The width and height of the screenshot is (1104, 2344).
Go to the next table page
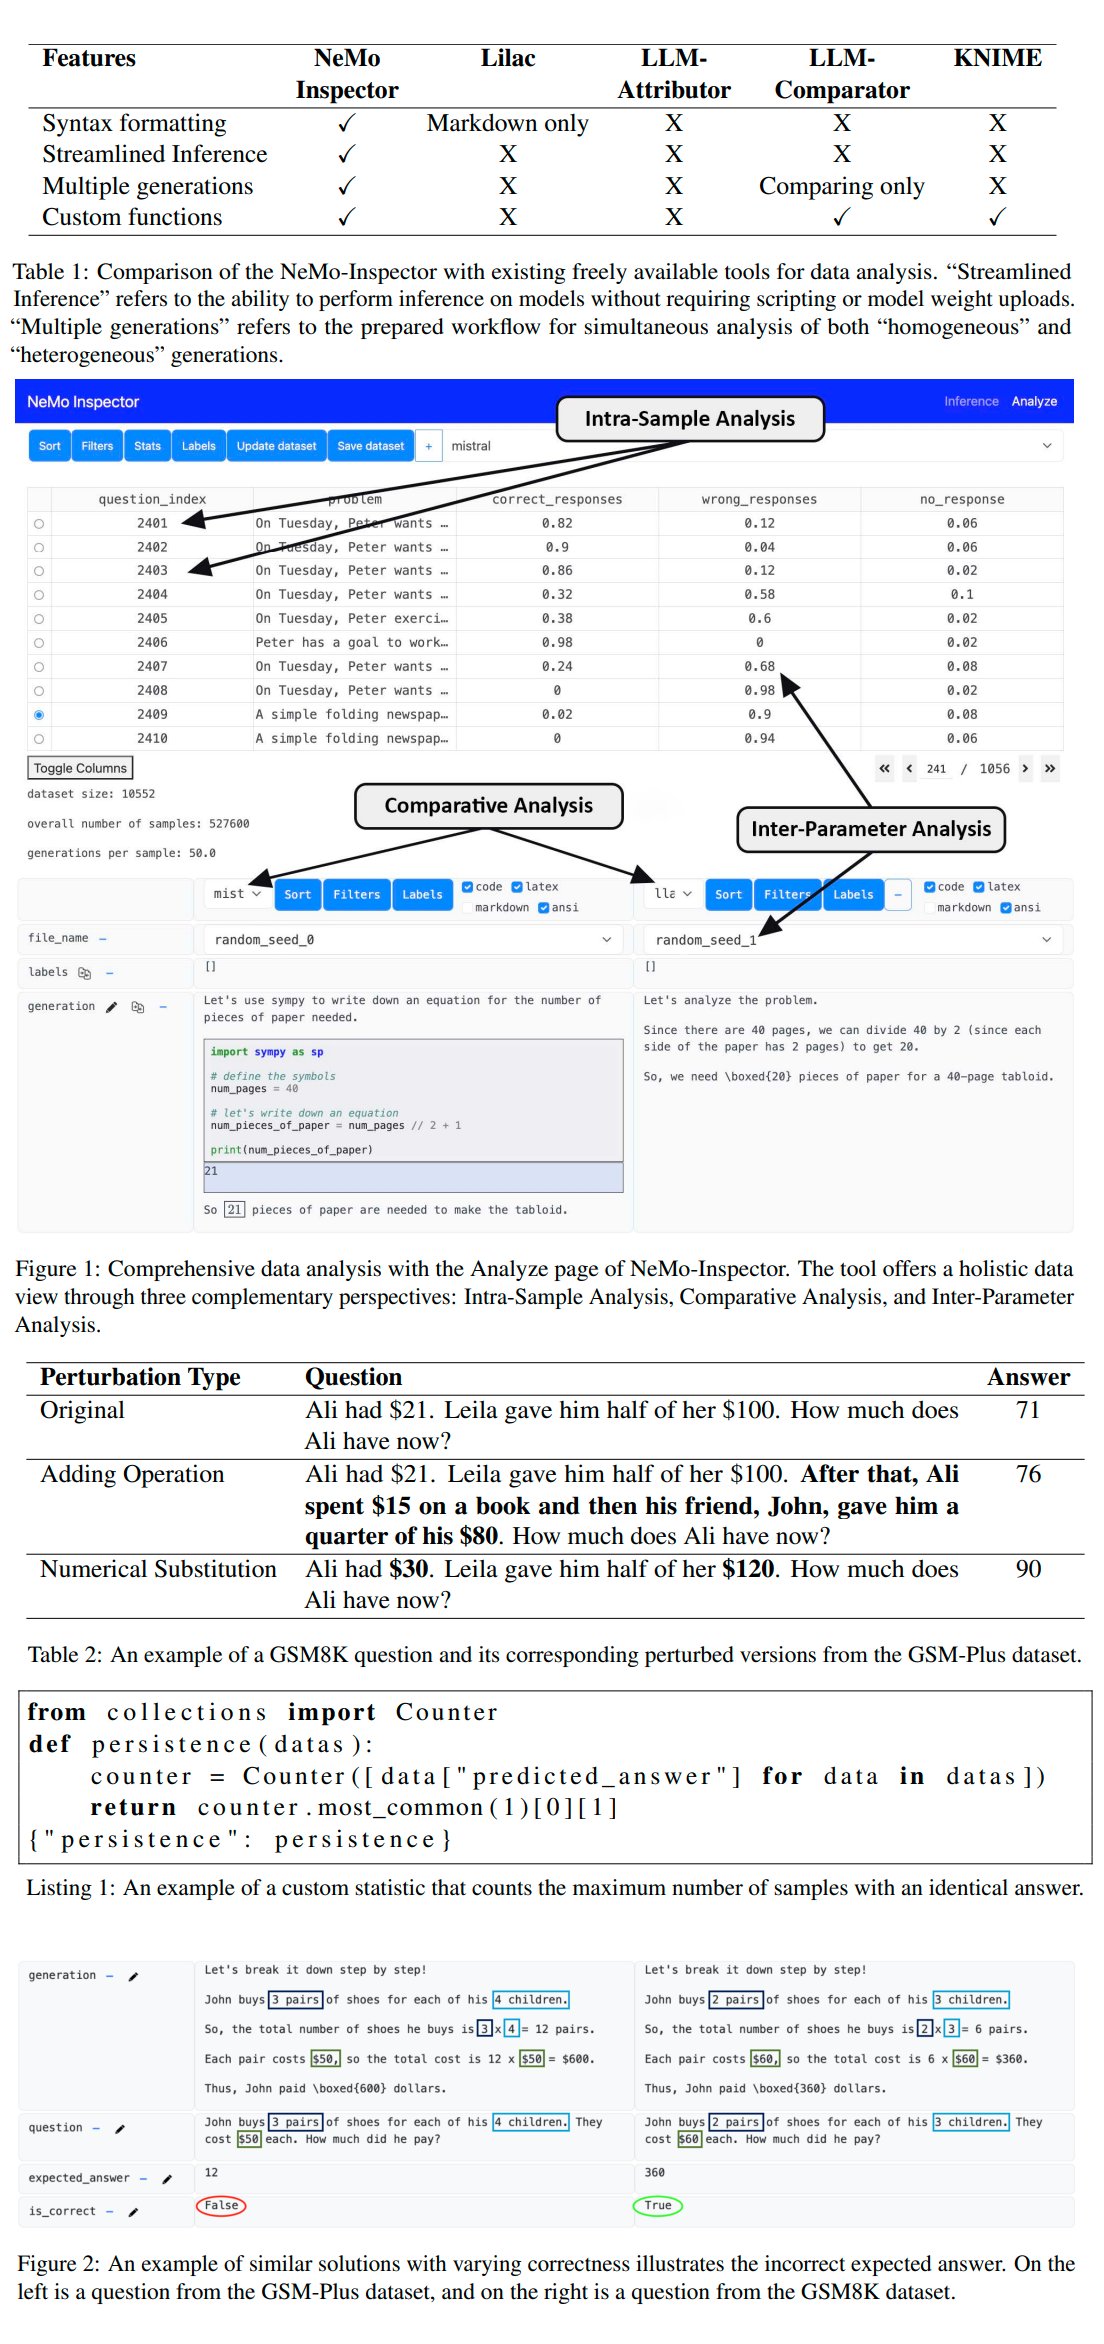pos(1025,768)
